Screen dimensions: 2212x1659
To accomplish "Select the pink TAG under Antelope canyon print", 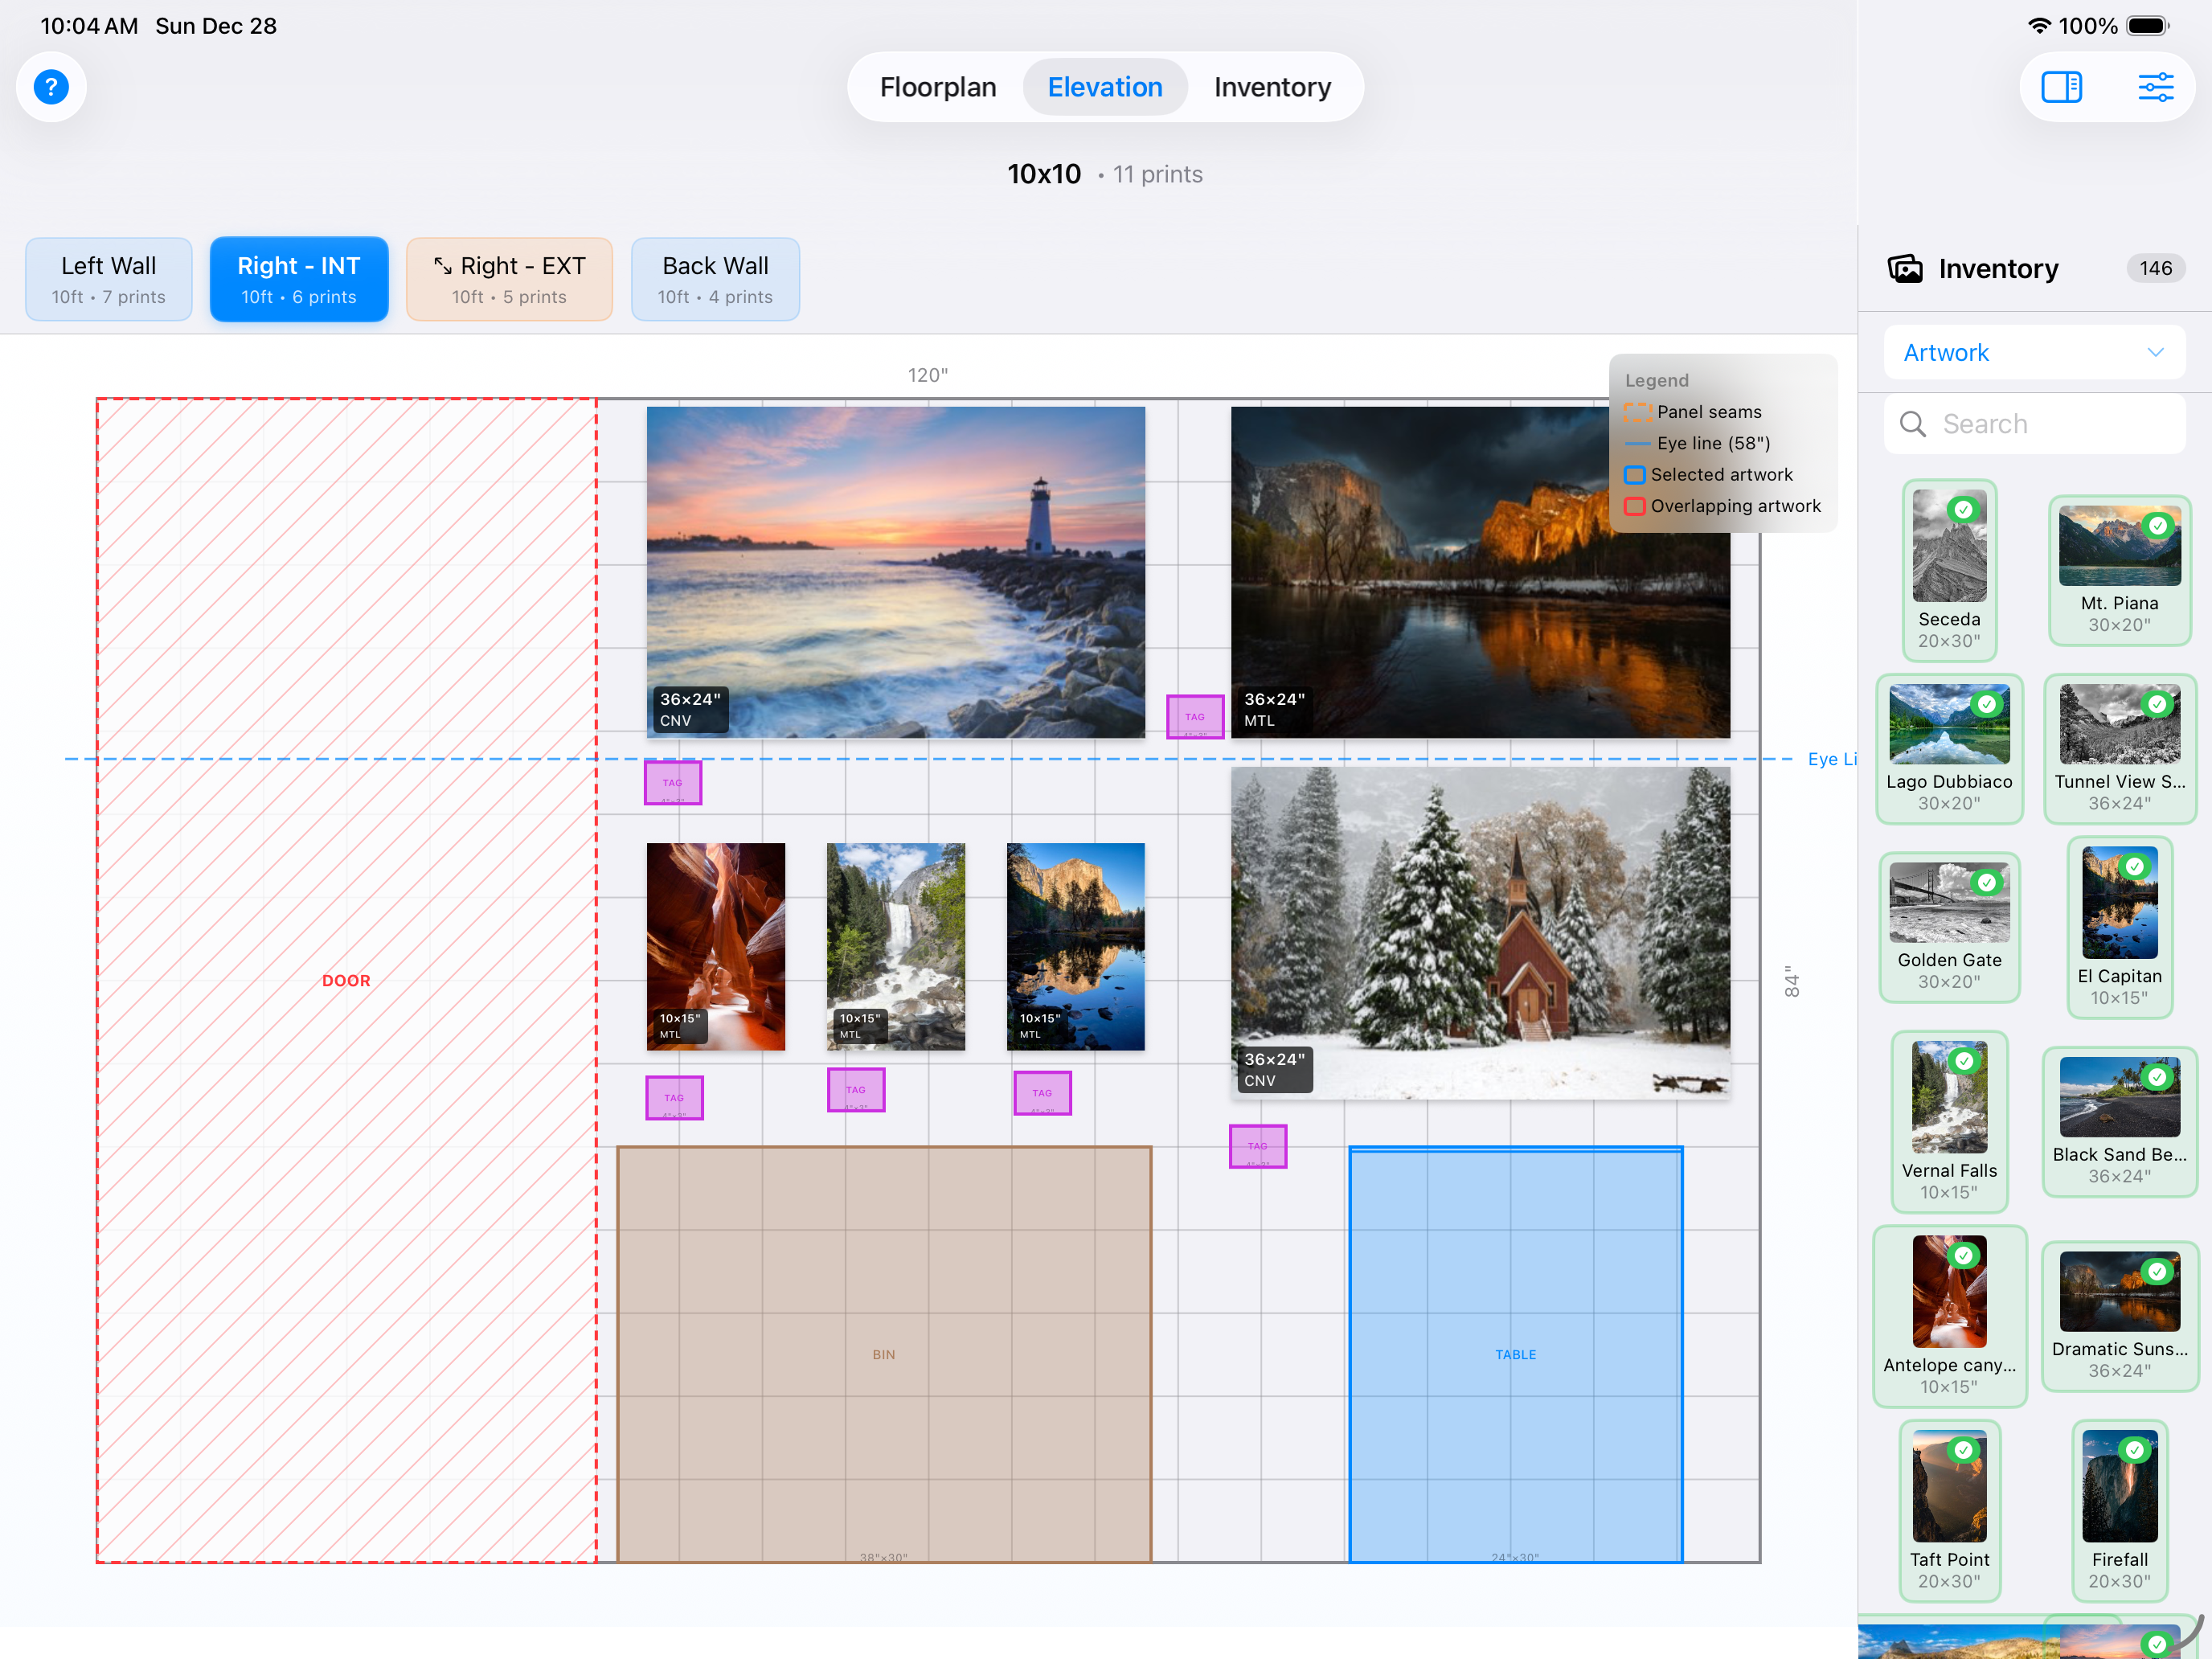I will click(x=674, y=1097).
